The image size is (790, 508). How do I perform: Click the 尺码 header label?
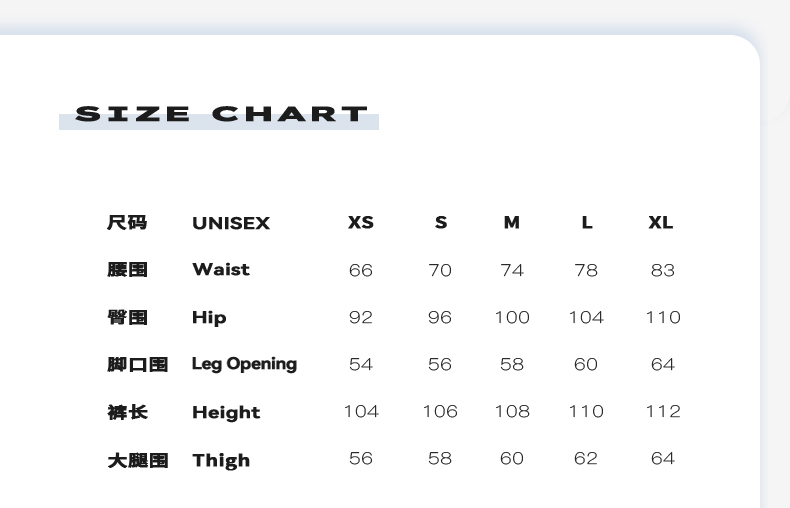[x=127, y=222]
